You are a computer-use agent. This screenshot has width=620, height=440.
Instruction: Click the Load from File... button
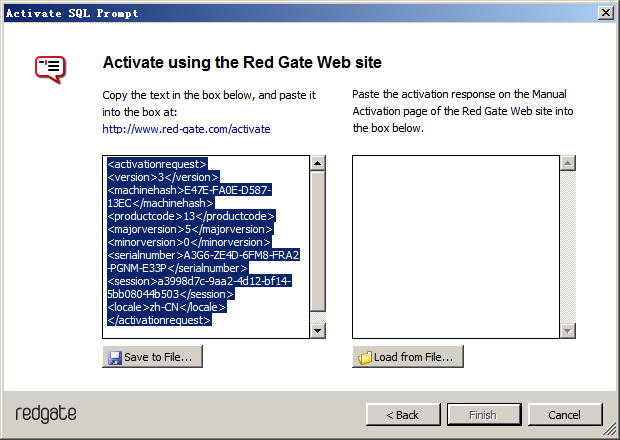coord(408,357)
